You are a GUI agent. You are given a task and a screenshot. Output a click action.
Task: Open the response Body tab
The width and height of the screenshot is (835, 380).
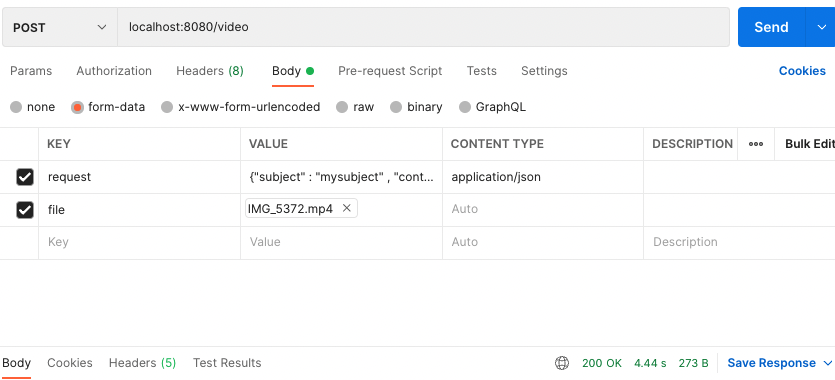pyautogui.click(x=17, y=363)
